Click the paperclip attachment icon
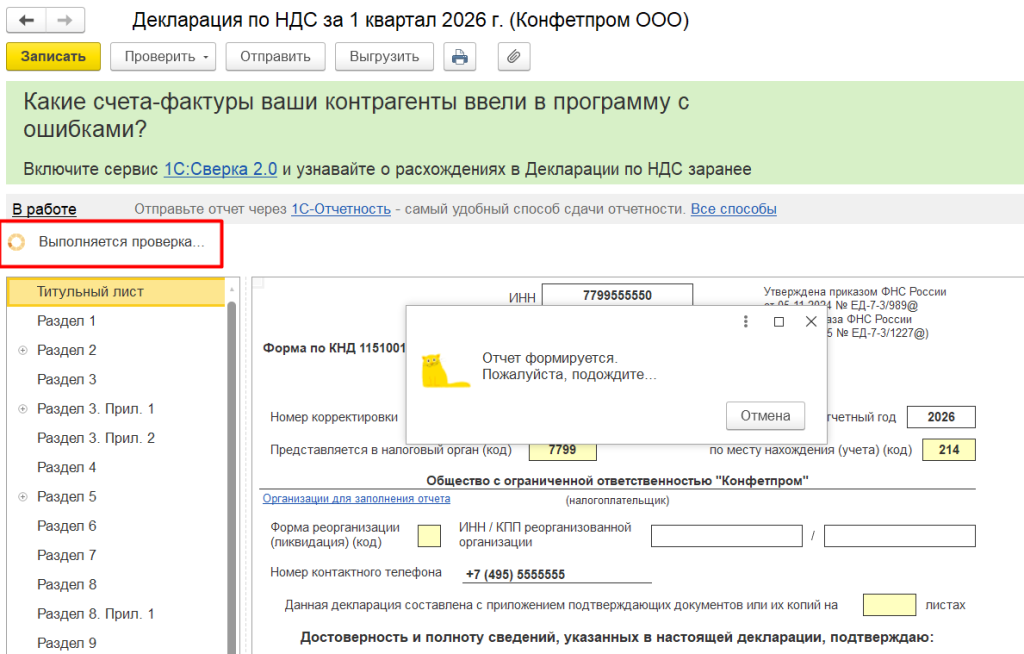1024x654 pixels. coord(513,57)
